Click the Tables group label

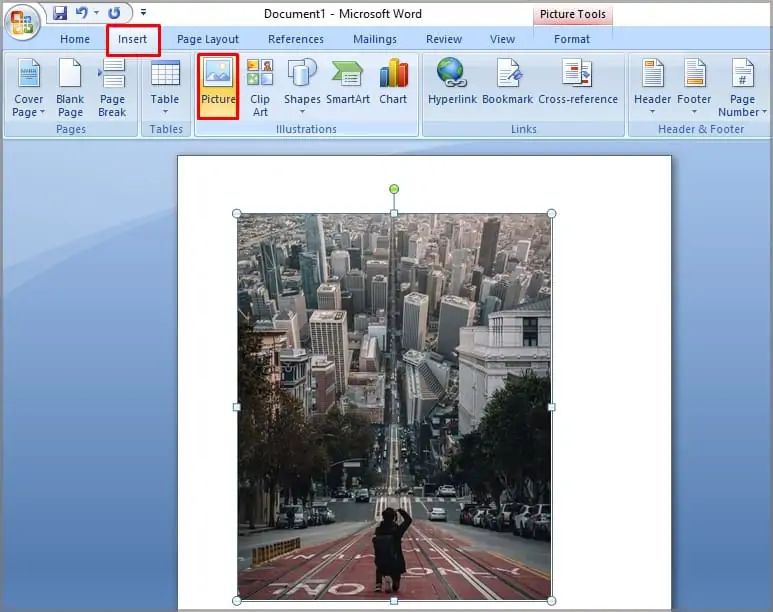point(166,129)
